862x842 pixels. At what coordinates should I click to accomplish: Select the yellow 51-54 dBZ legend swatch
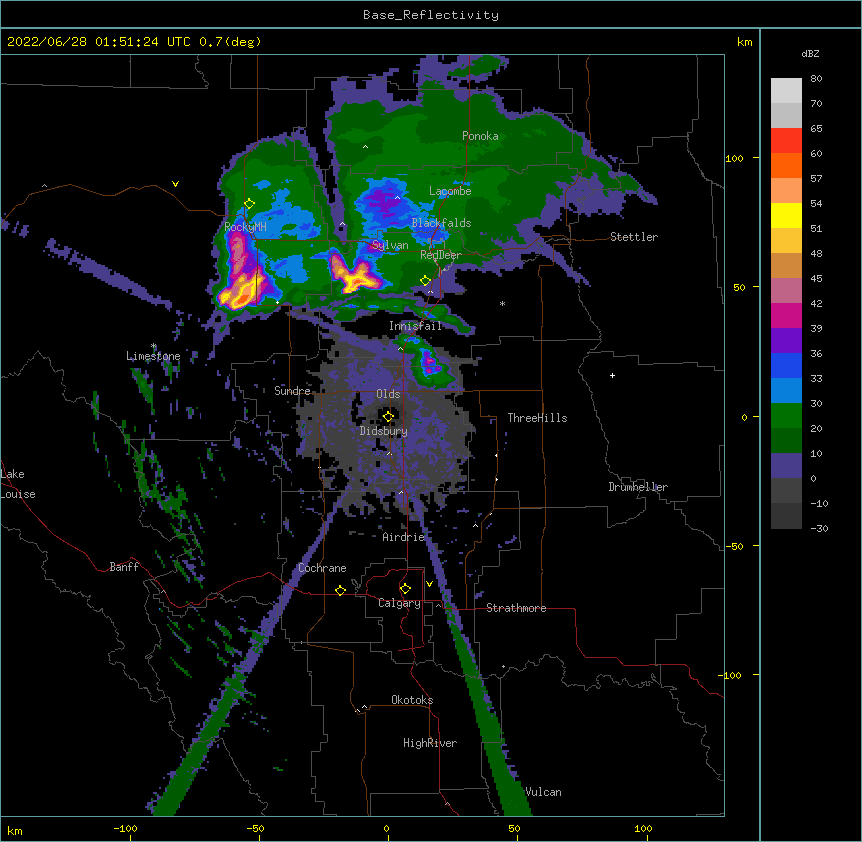coord(786,215)
